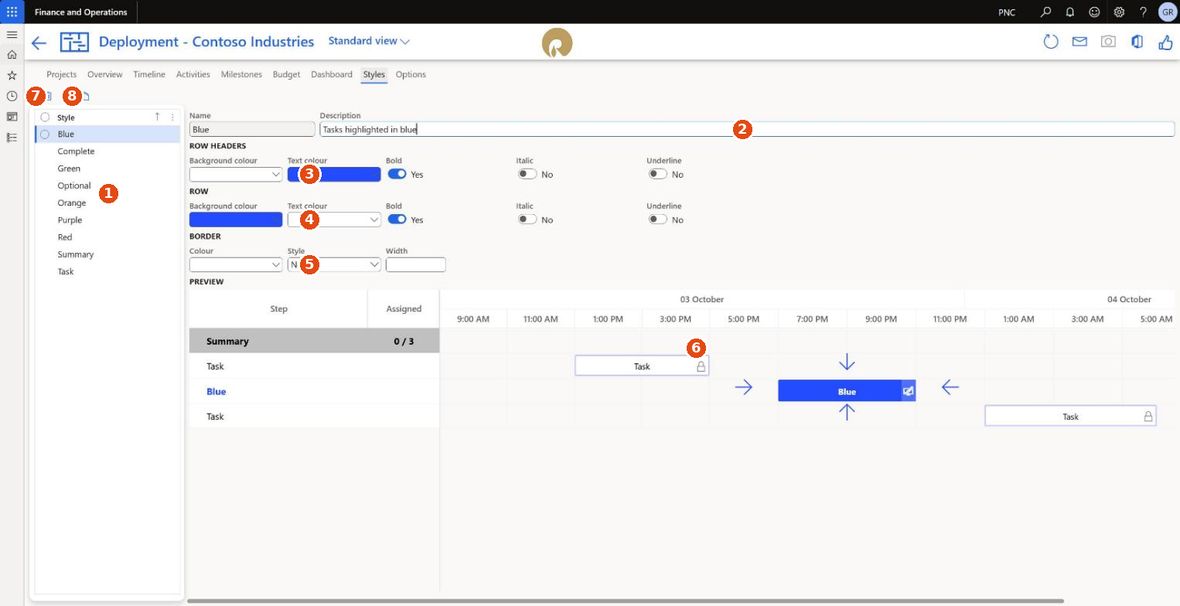This screenshot has height=606, width=1180.
Task: Click the Row Headers blue text colour swatch
Action: click(334, 174)
